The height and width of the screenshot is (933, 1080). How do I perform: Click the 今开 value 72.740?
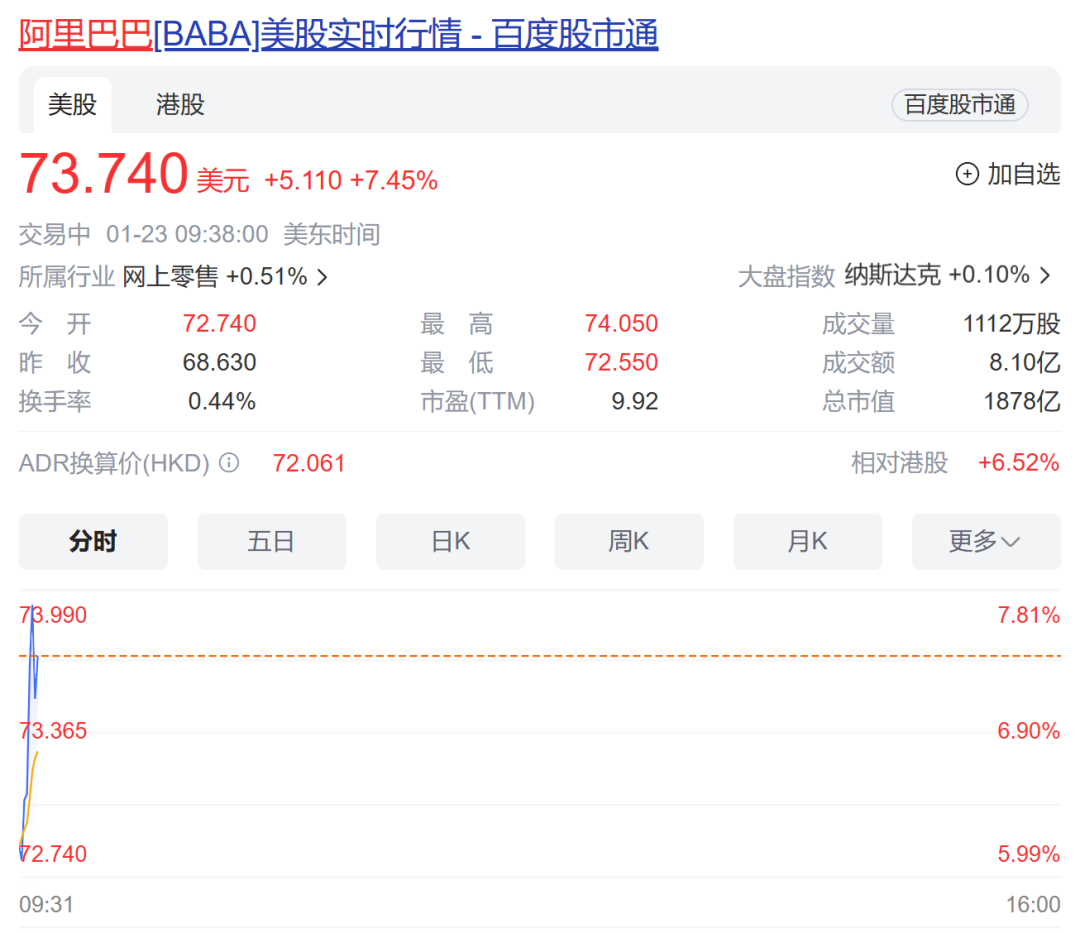click(x=219, y=323)
